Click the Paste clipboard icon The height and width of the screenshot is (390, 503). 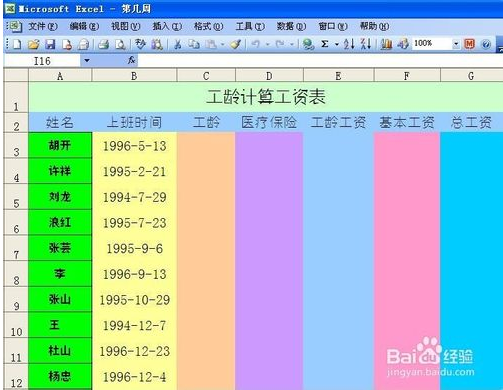pos(211,44)
